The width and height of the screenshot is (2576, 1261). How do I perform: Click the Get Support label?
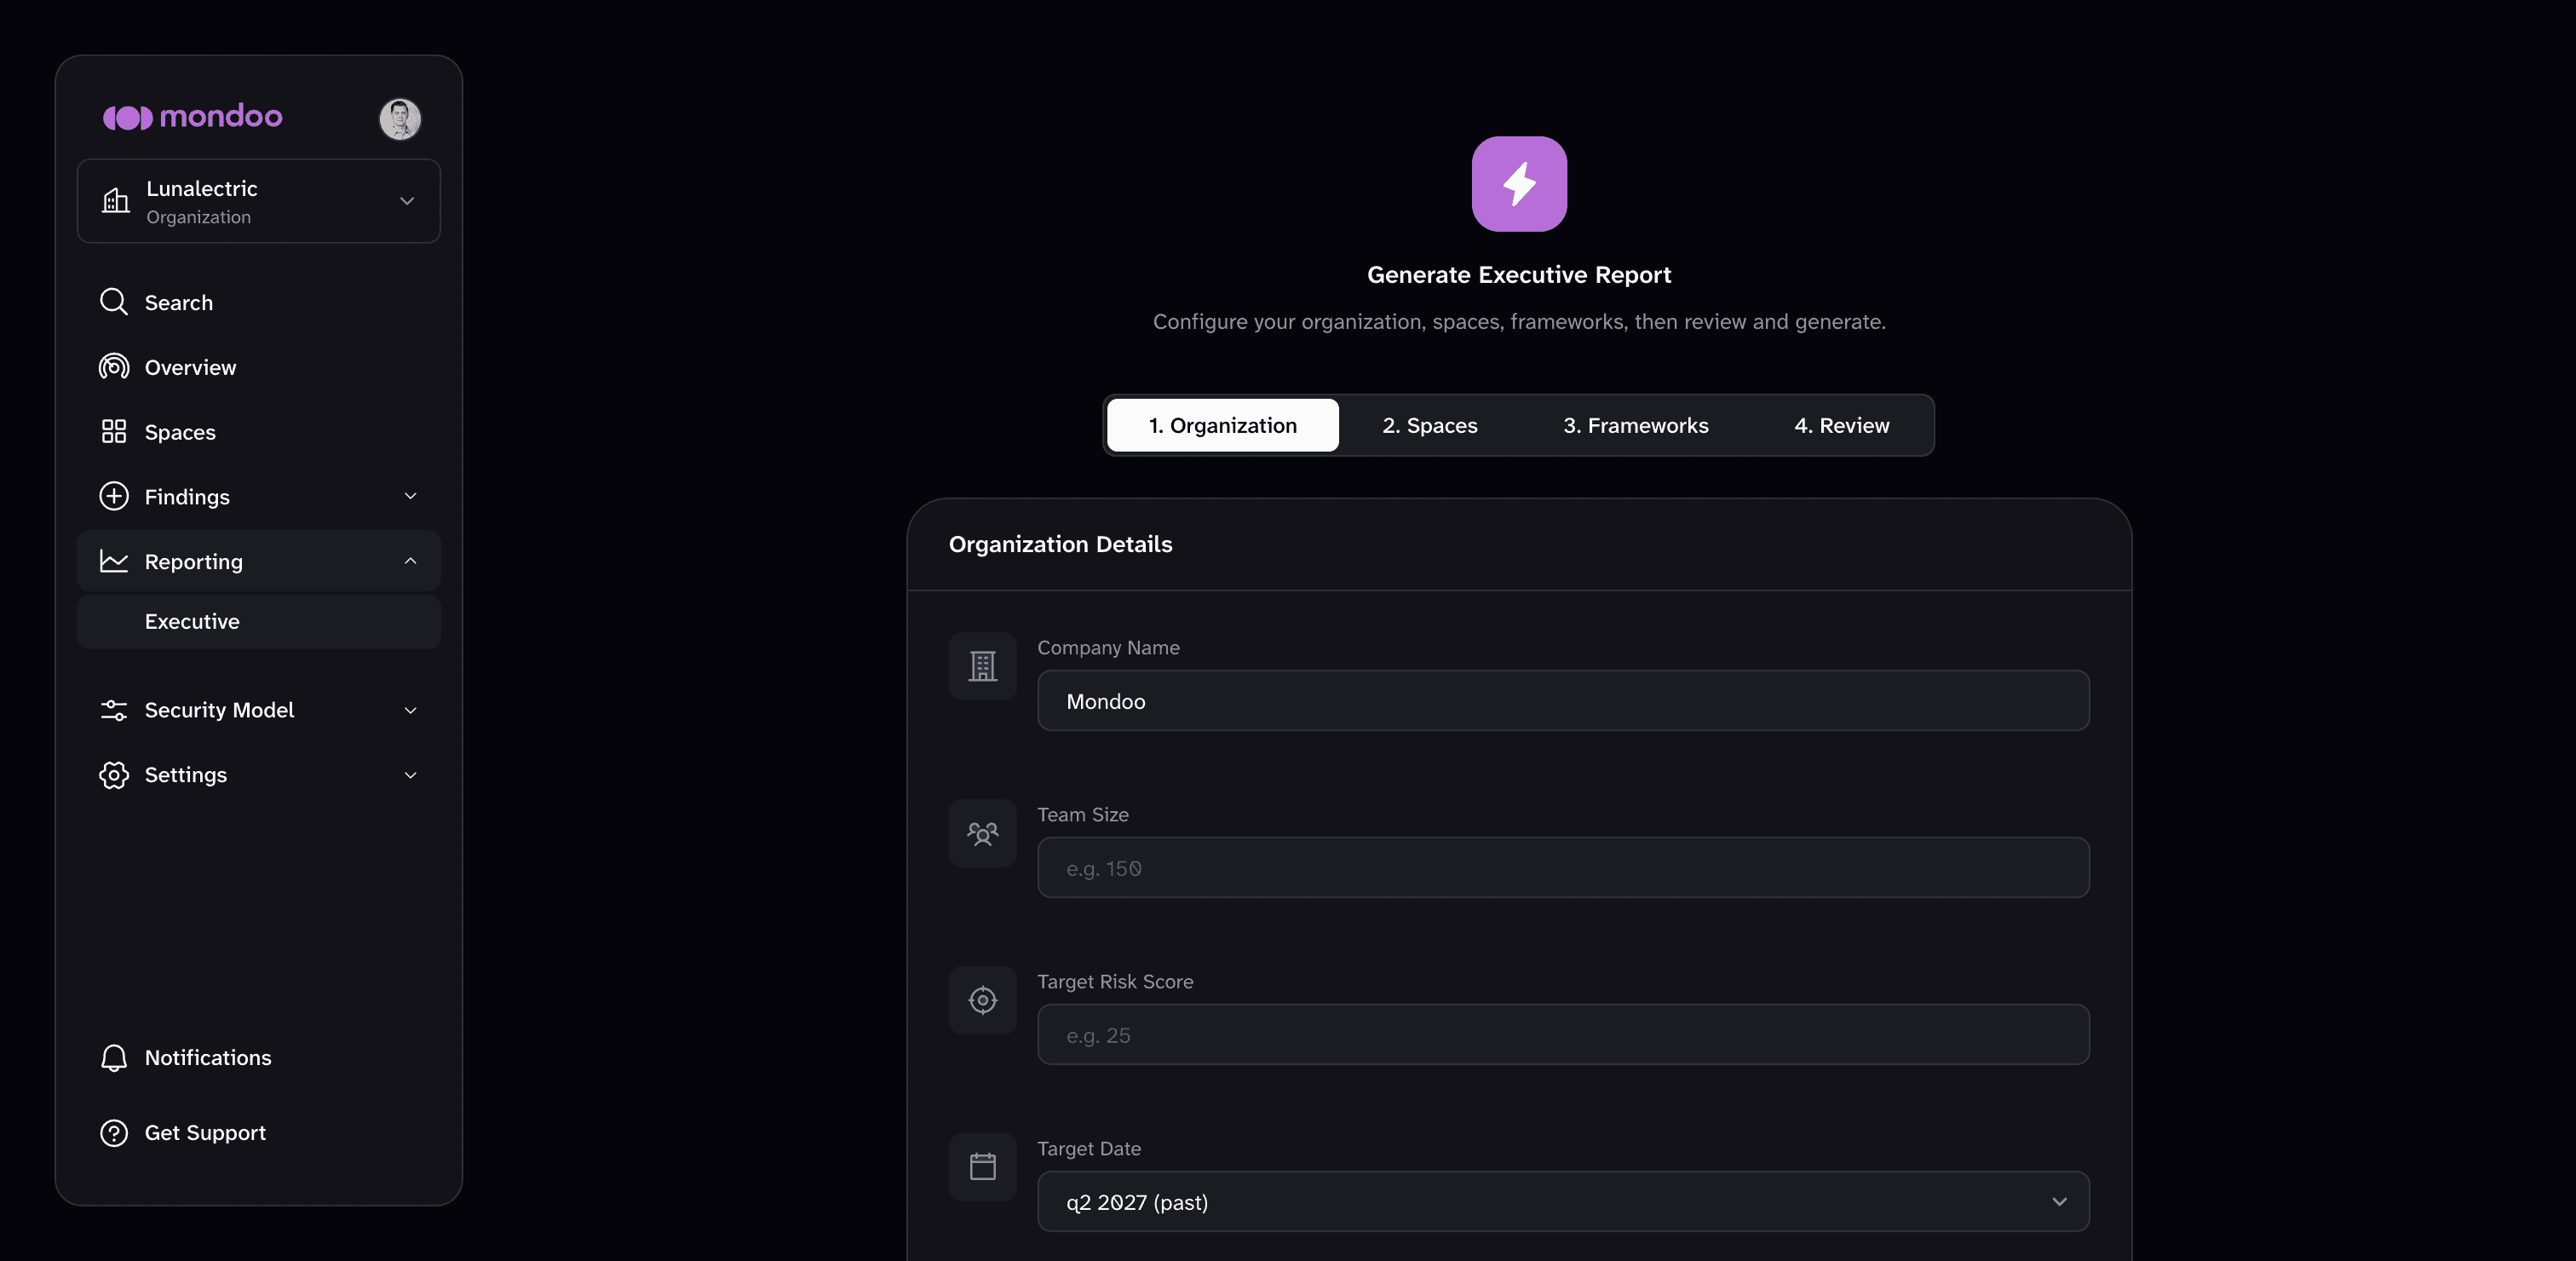205,1133
